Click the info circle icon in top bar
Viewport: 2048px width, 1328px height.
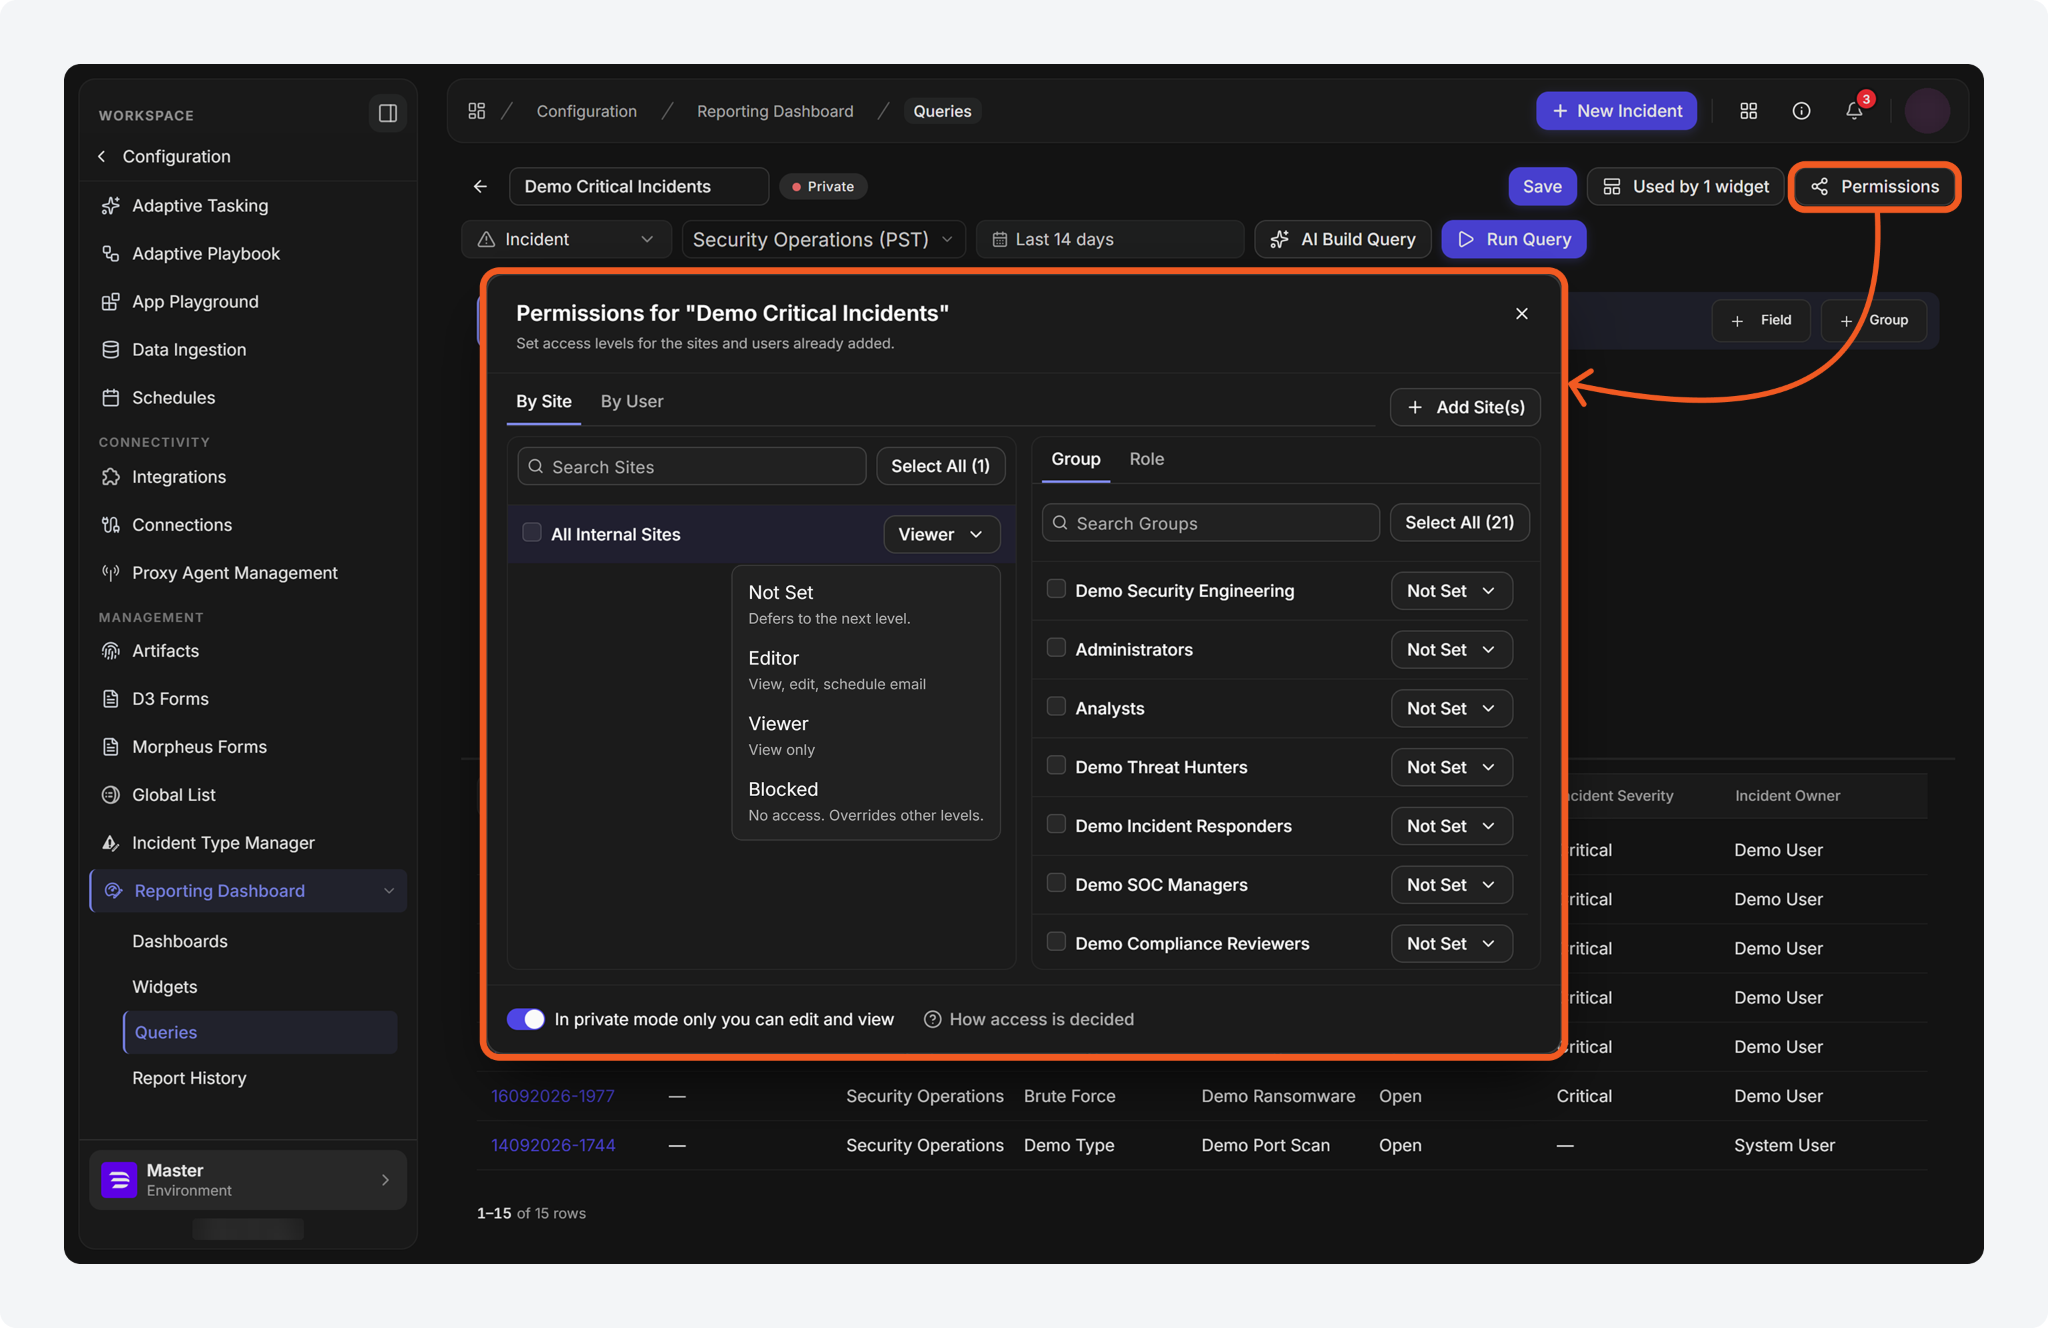pyautogui.click(x=1801, y=111)
